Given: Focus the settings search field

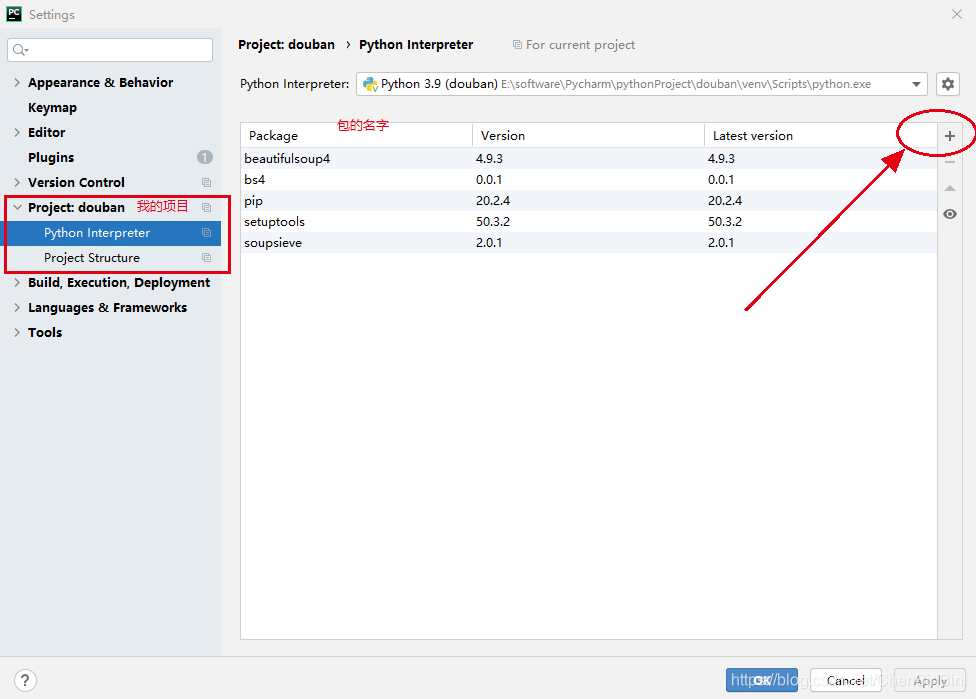Looking at the screenshot, I should pos(110,50).
